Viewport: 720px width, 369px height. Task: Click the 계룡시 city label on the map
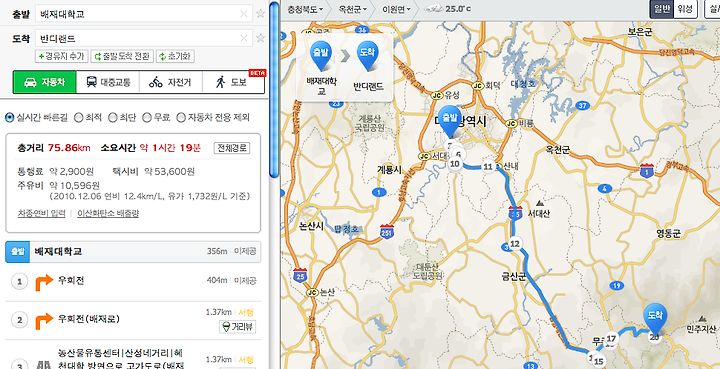(389, 169)
